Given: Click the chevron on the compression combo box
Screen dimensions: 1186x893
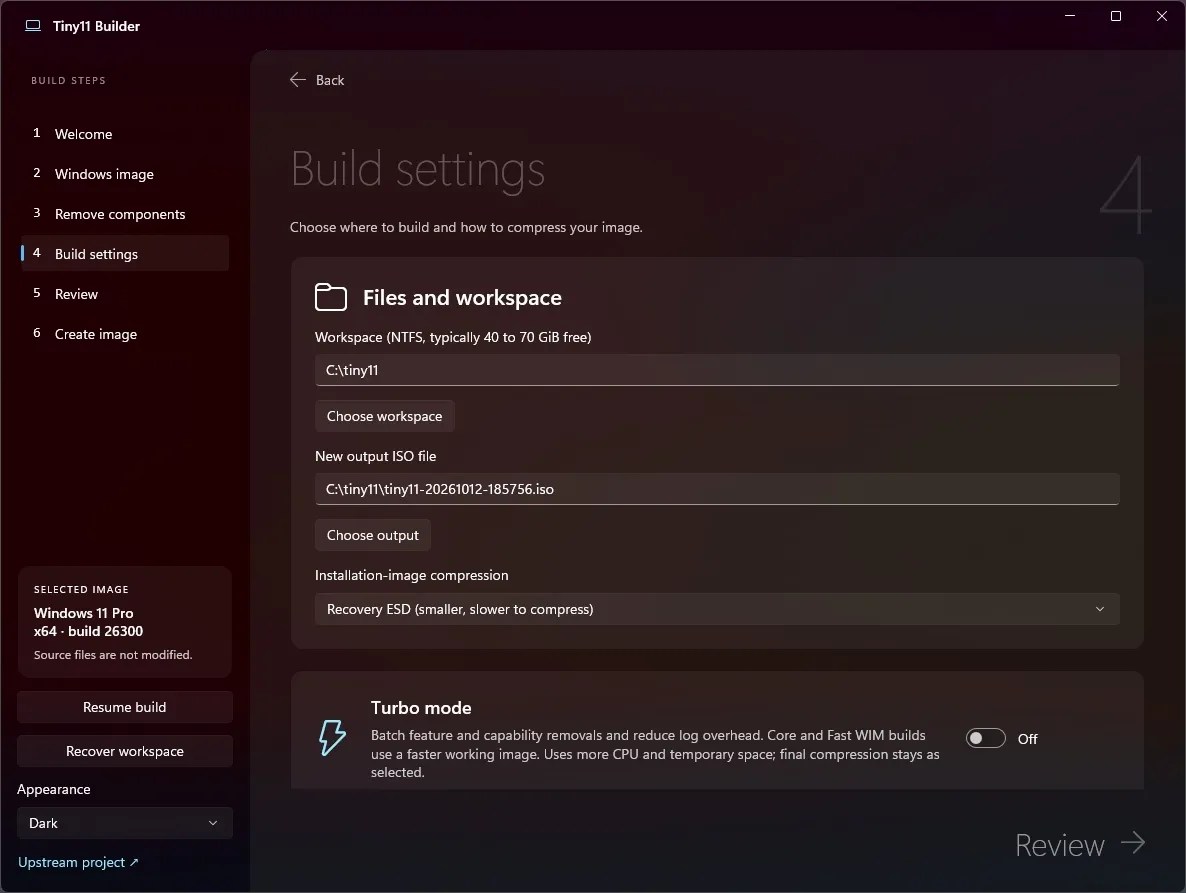Looking at the screenshot, I should tap(1100, 609).
